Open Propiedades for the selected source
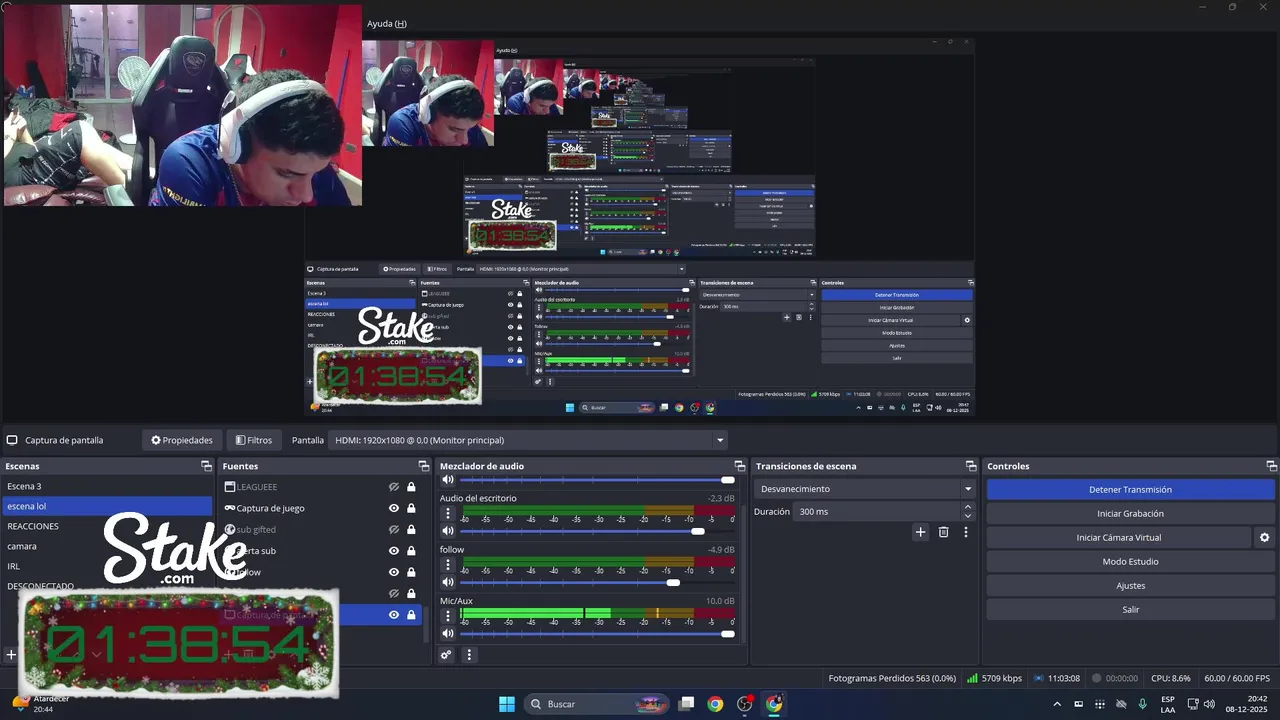 coord(182,440)
